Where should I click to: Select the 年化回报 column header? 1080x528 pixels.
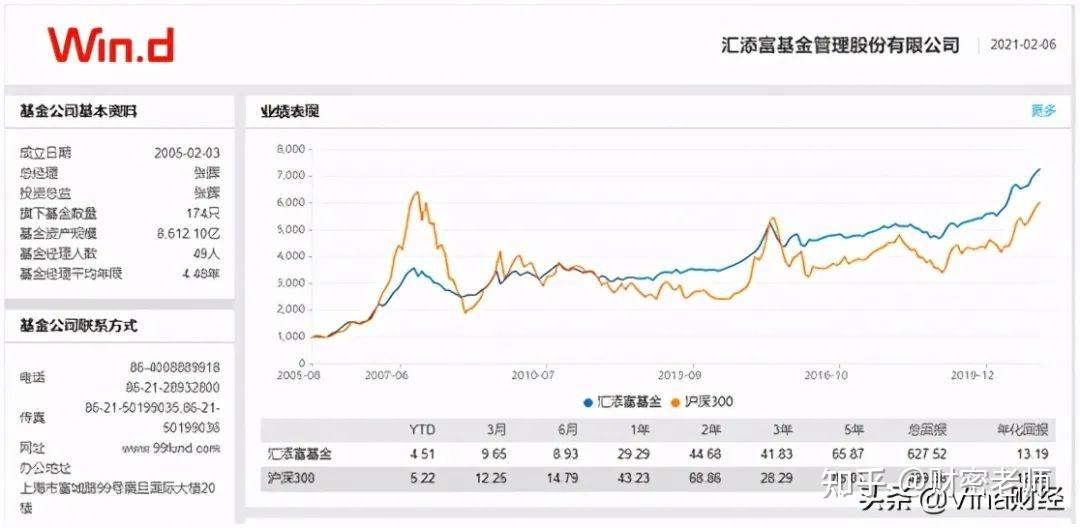tap(1023, 430)
